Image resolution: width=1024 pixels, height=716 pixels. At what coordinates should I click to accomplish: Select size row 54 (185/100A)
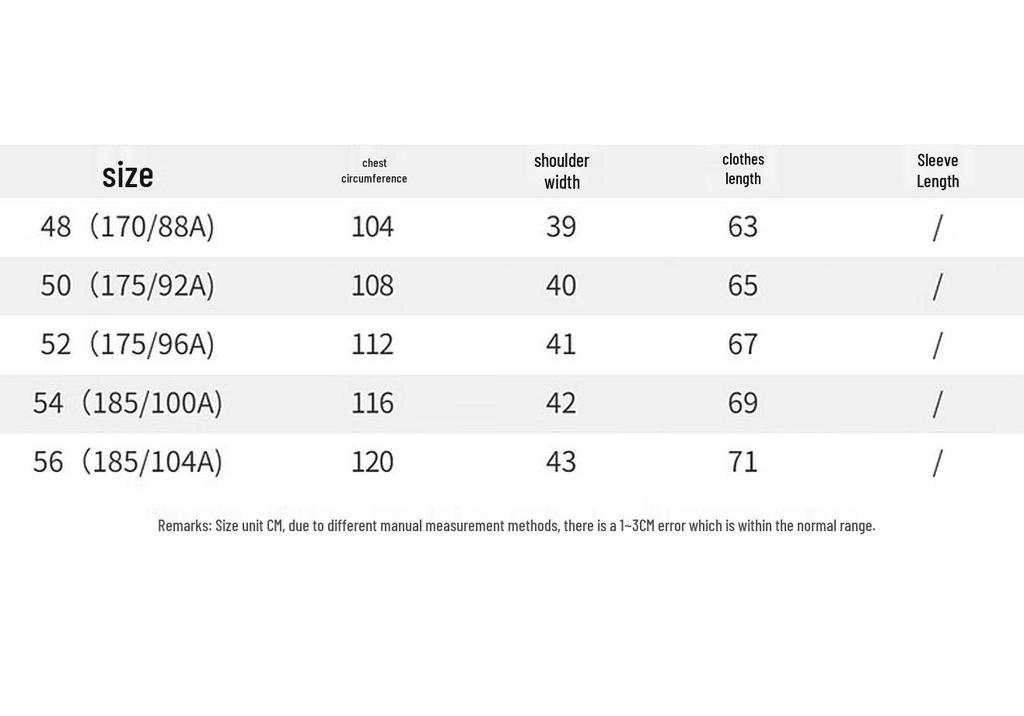[x=512, y=404]
